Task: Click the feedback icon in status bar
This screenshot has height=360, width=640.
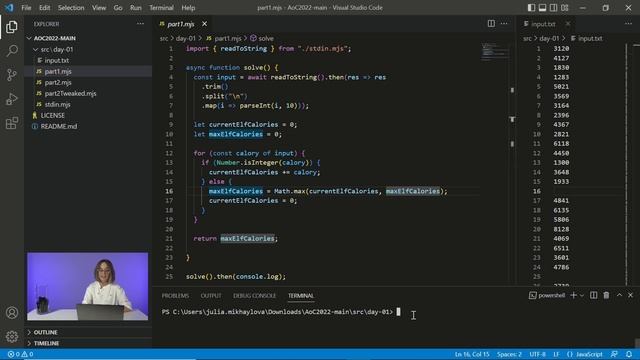Action: [614, 354]
